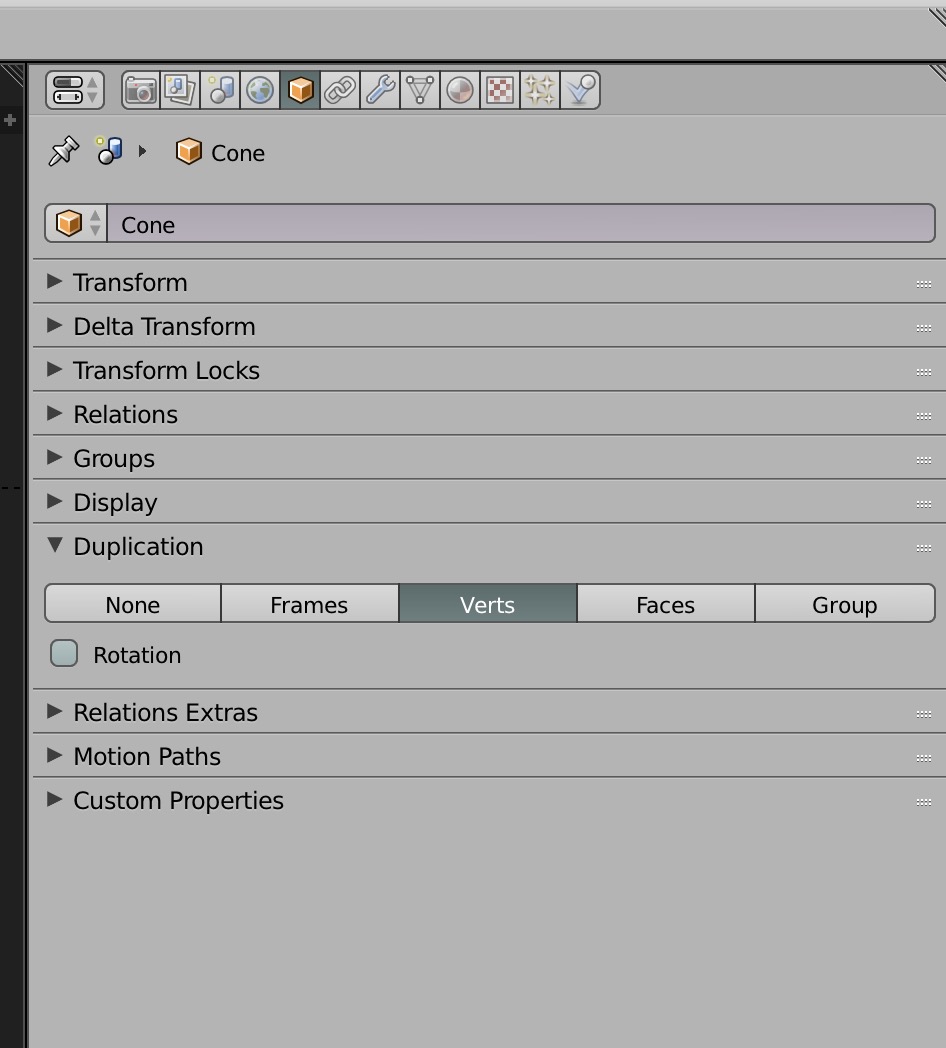Set duplication to Group
This screenshot has width=946, height=1048.
click(845, 604)
